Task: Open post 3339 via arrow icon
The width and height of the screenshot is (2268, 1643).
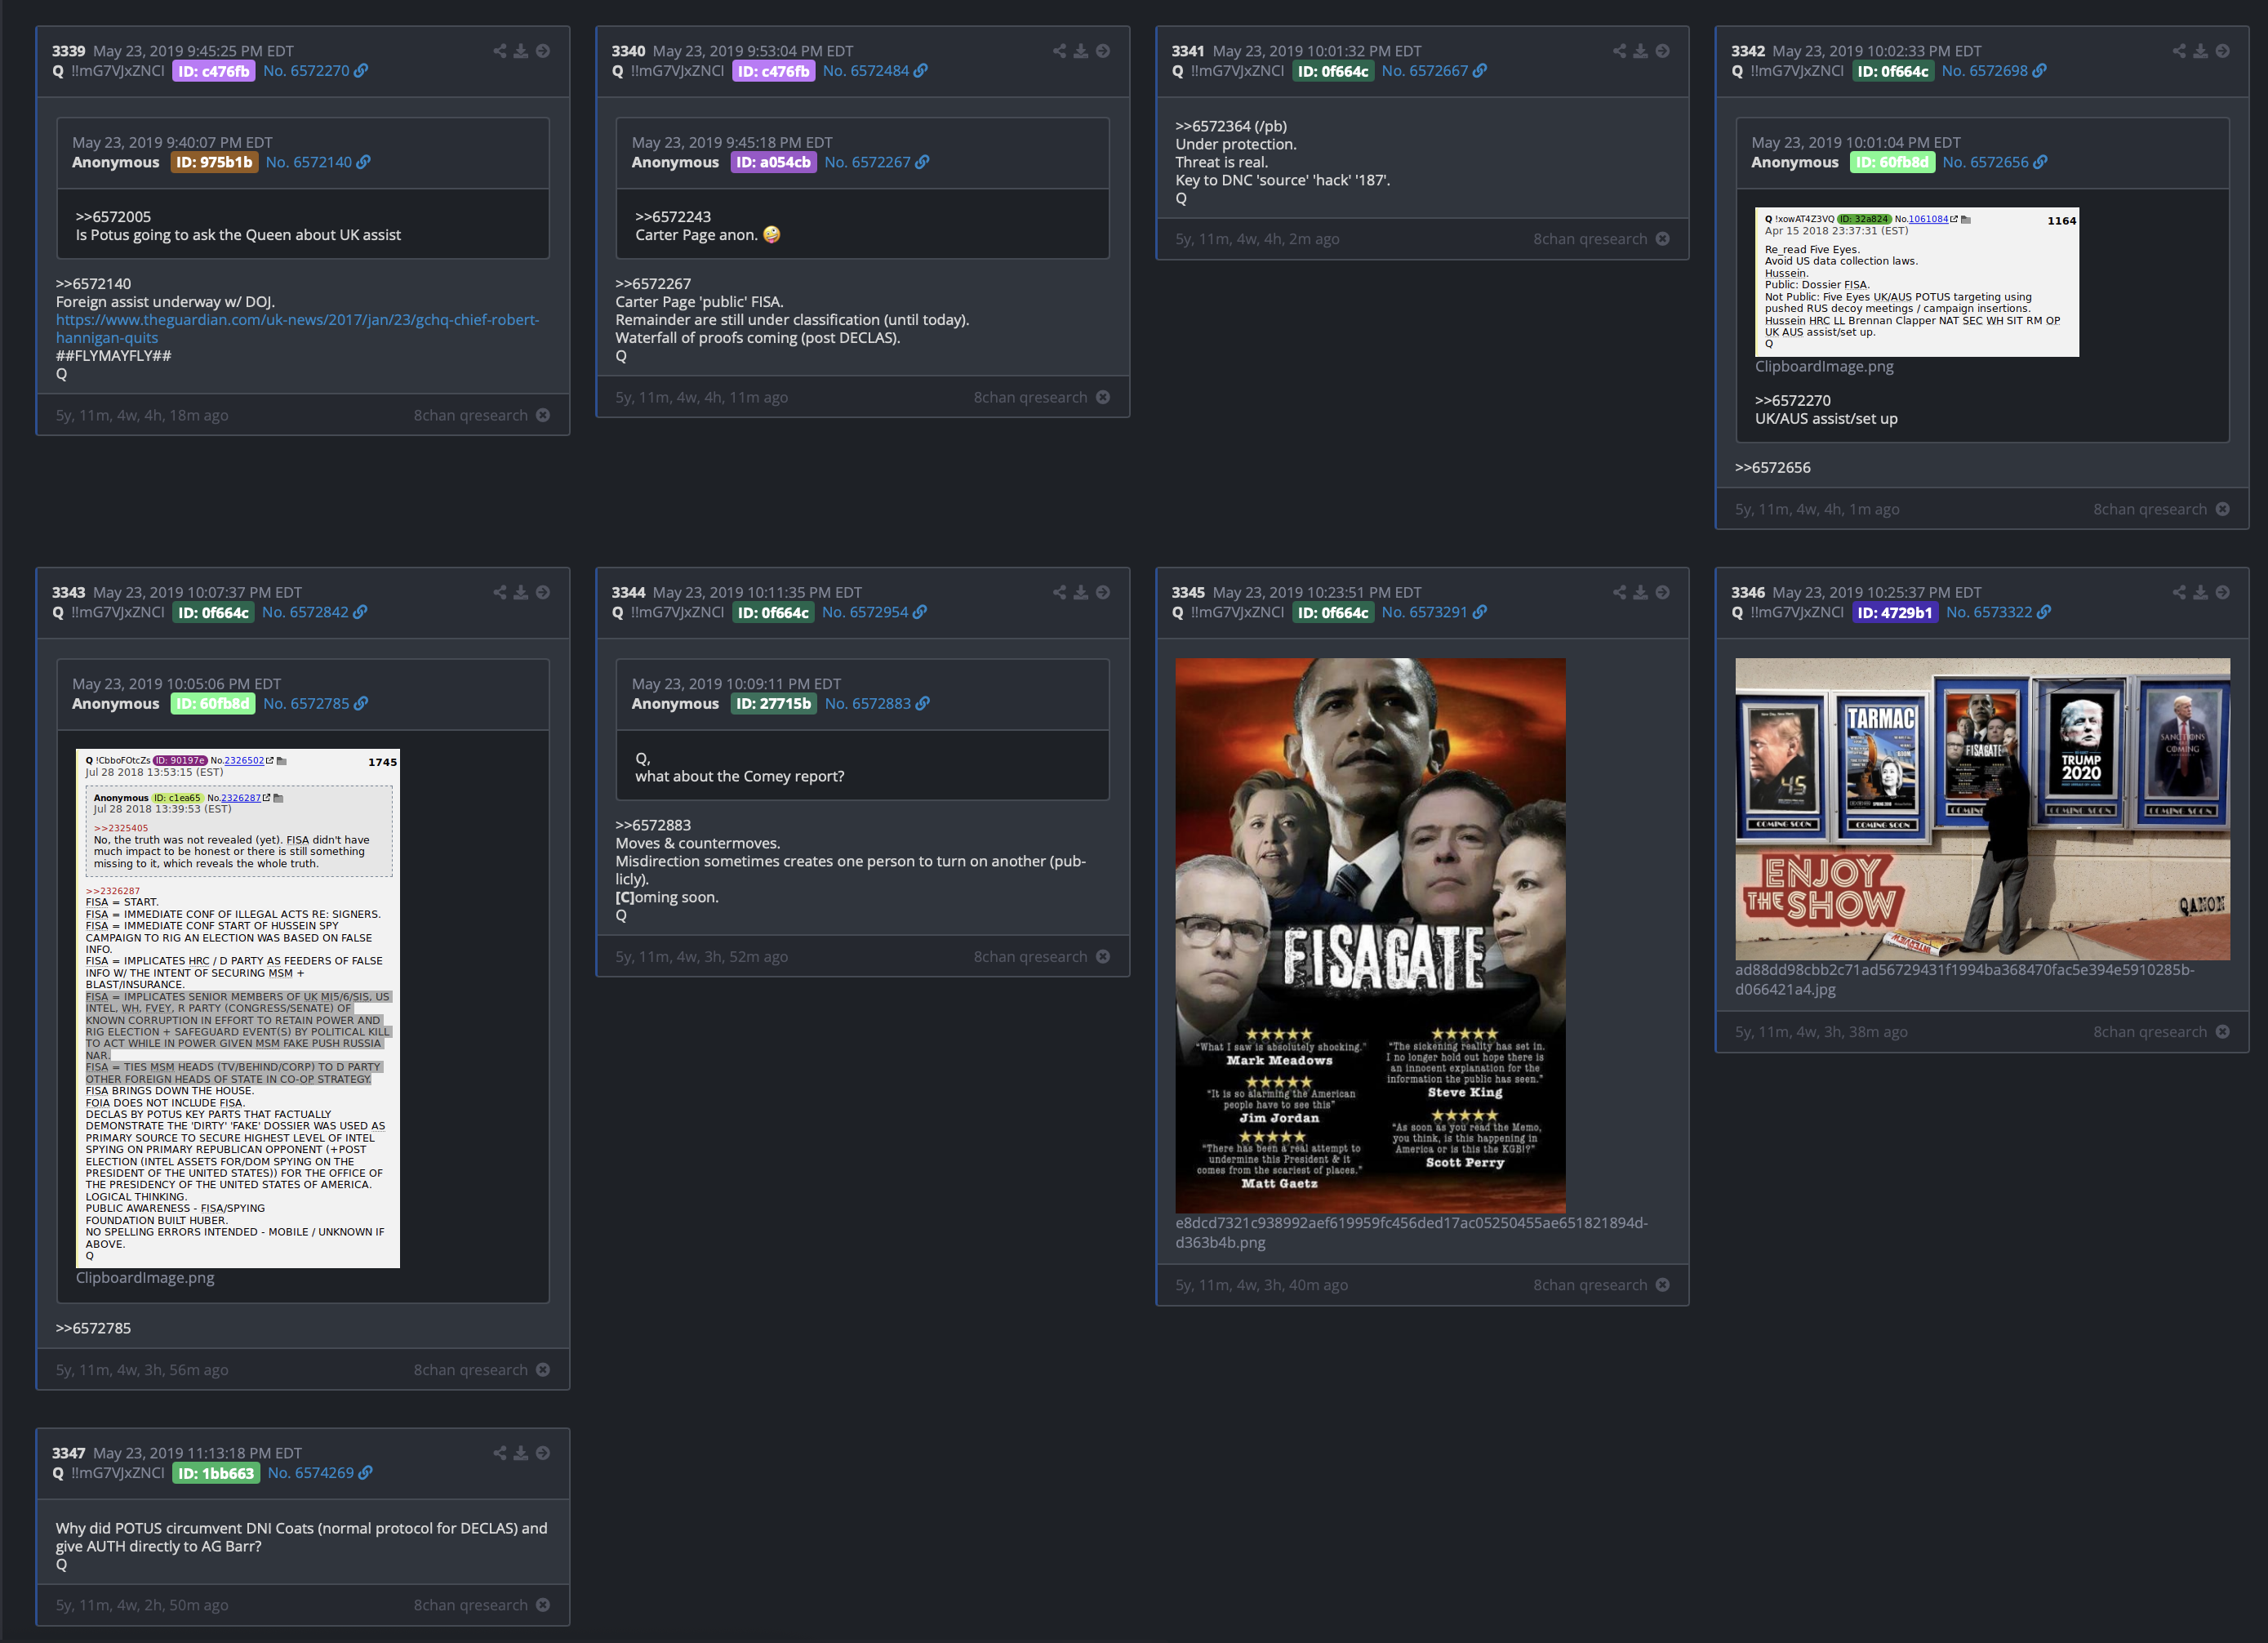Action: (543, 51)
